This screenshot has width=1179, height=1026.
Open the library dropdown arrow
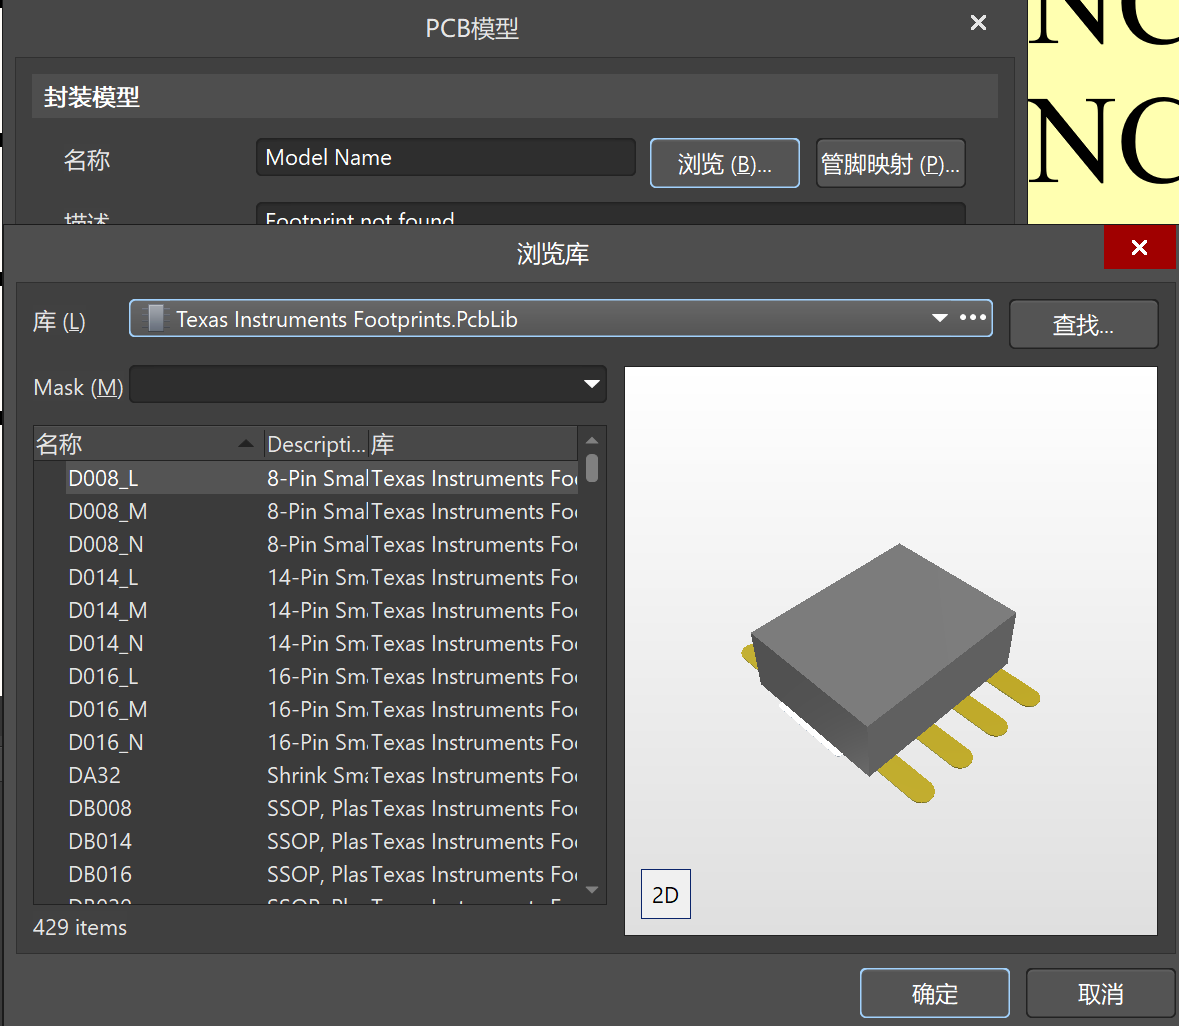click(x=939, y=318)
